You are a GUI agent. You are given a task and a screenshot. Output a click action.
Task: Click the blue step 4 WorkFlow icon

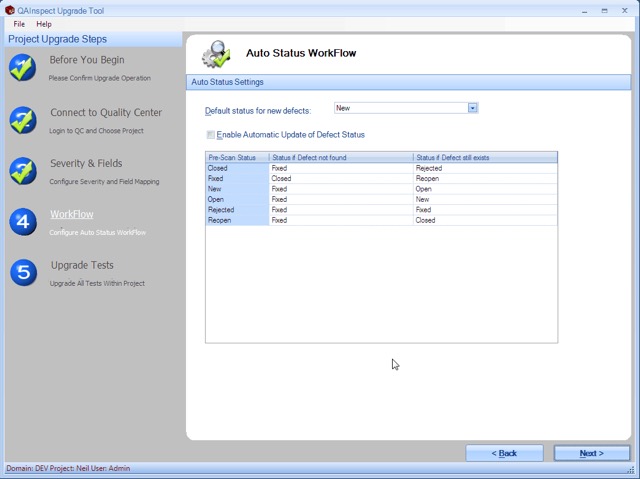pyautogui.click(x=23, y=222)
